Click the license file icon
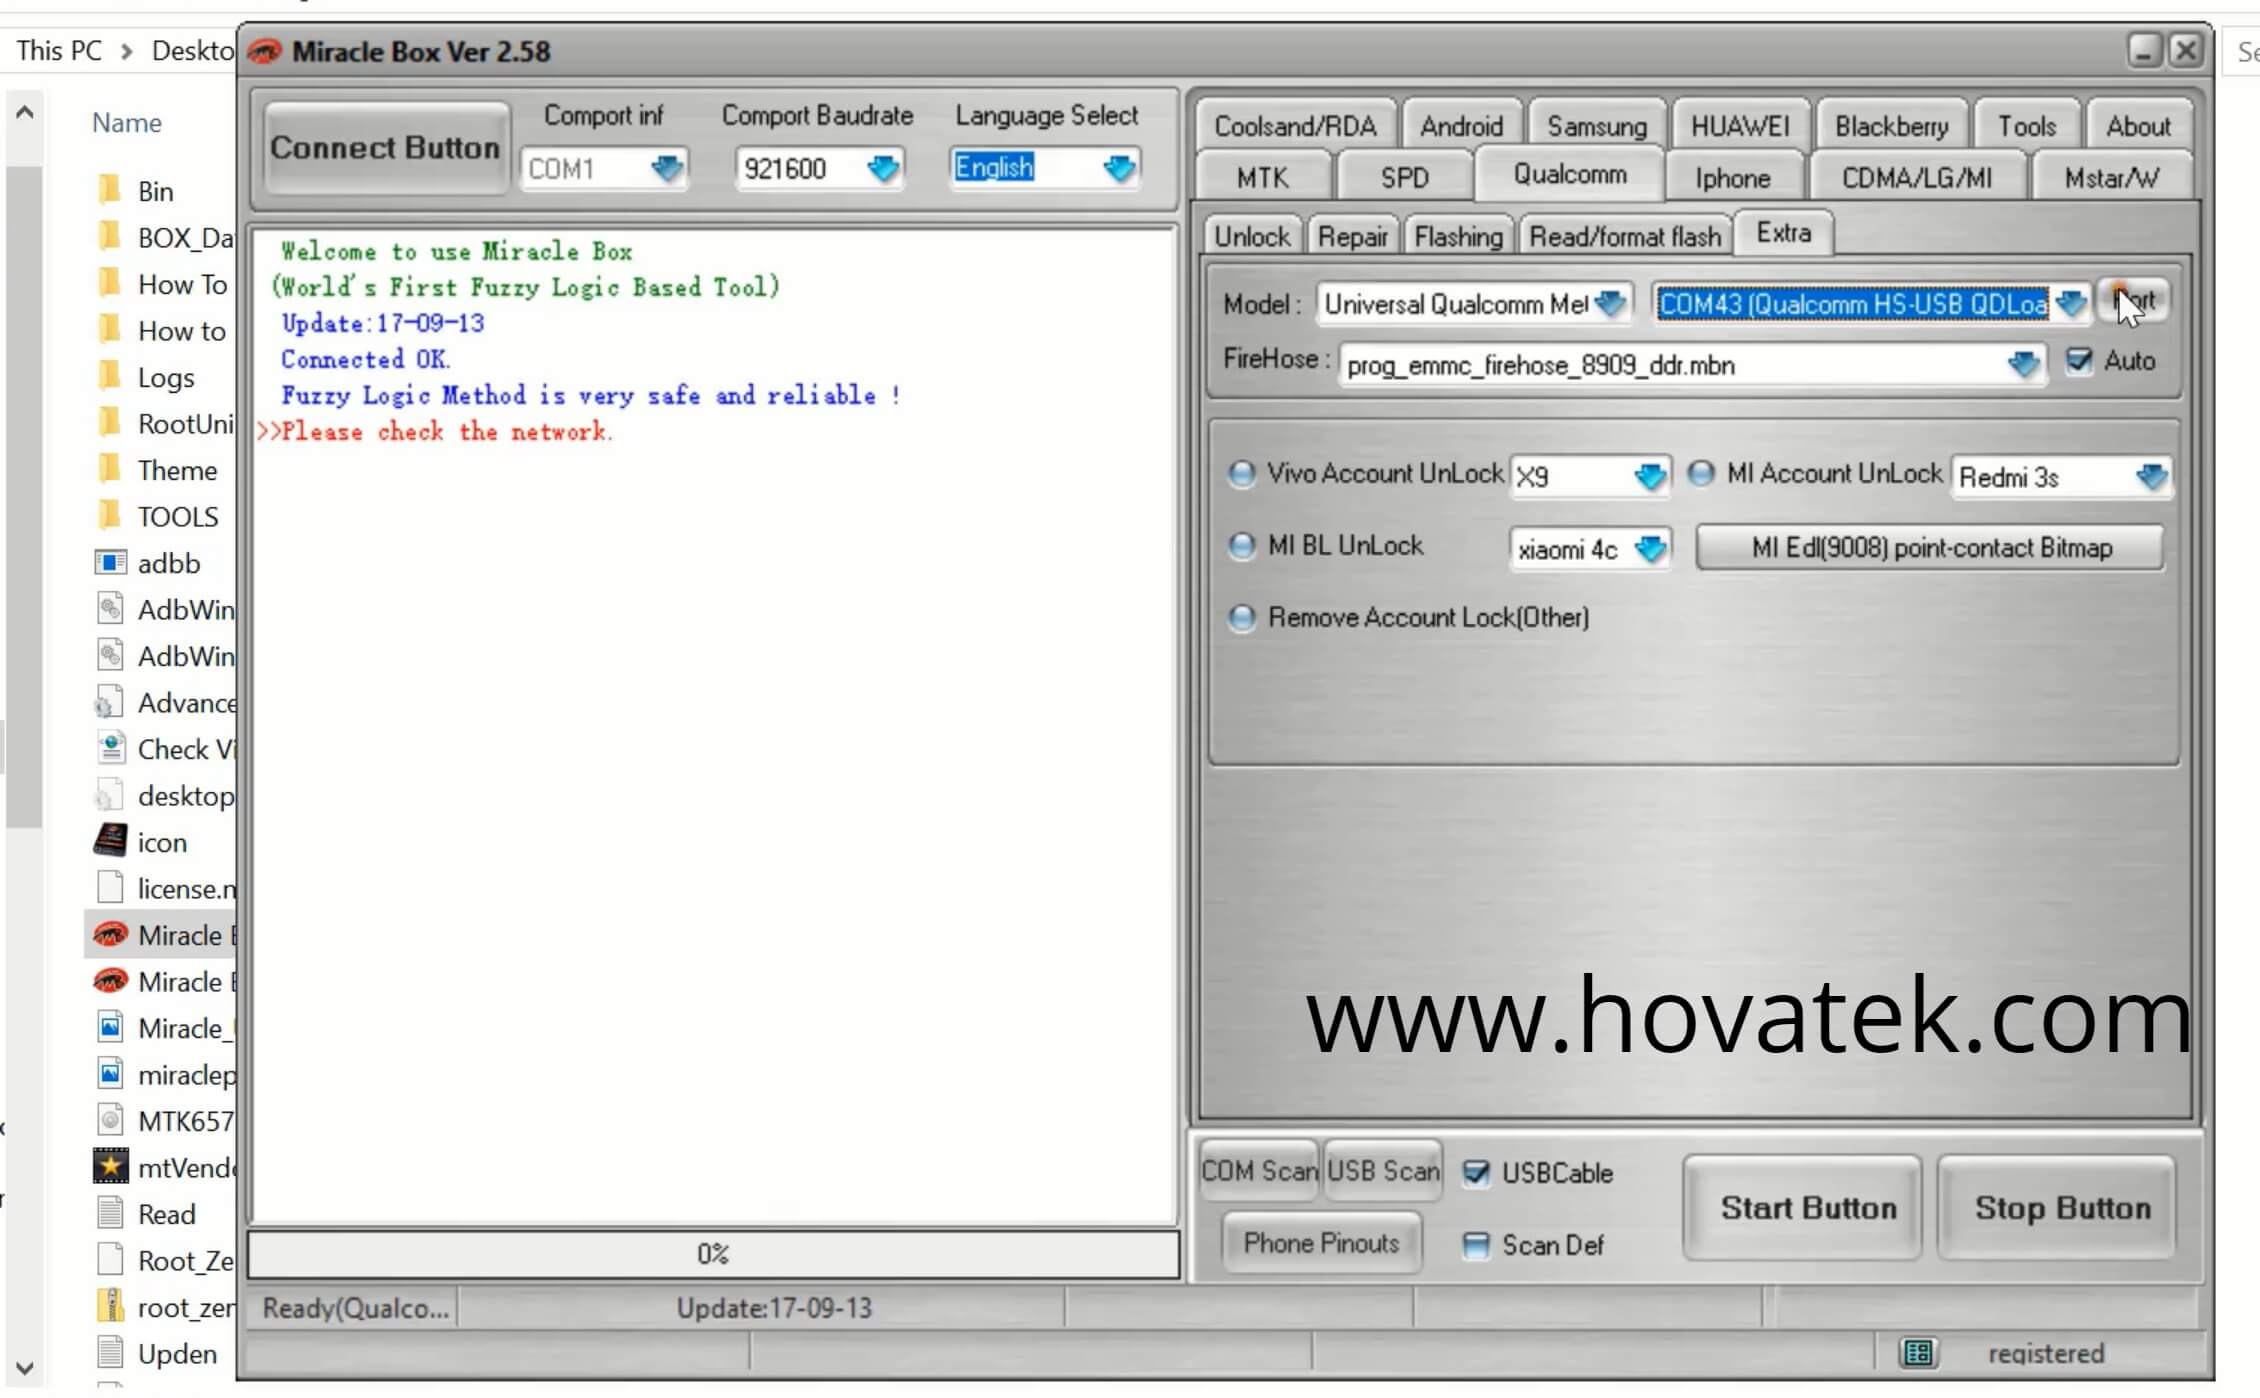Image resolution: width=2260 pixels, height=1398 pixels. 110,888
